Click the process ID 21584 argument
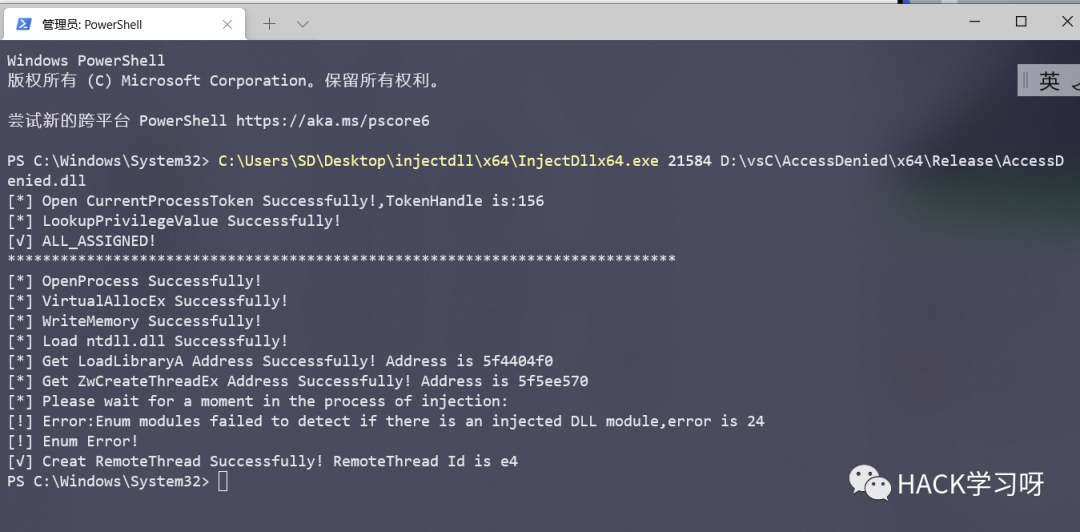 pyautogui.click(x=689, y=161)
